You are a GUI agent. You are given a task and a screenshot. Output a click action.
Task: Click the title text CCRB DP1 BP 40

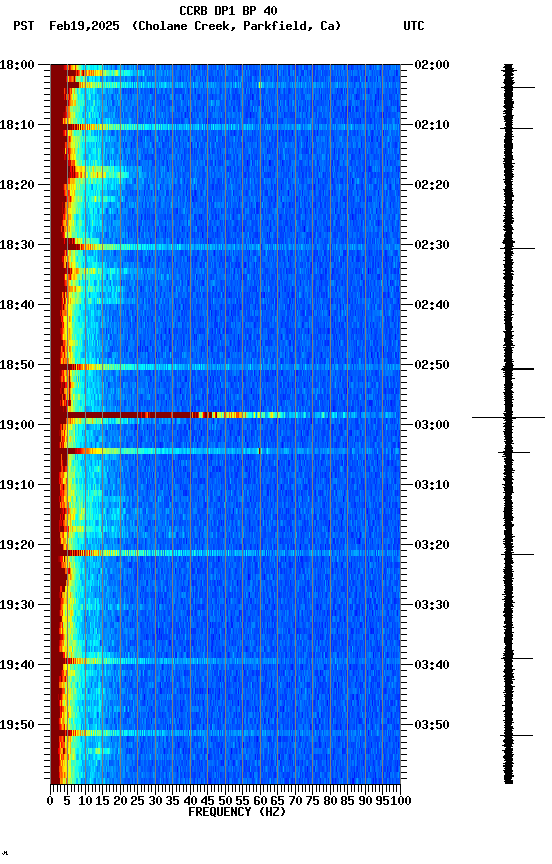[x=228, y=10]
